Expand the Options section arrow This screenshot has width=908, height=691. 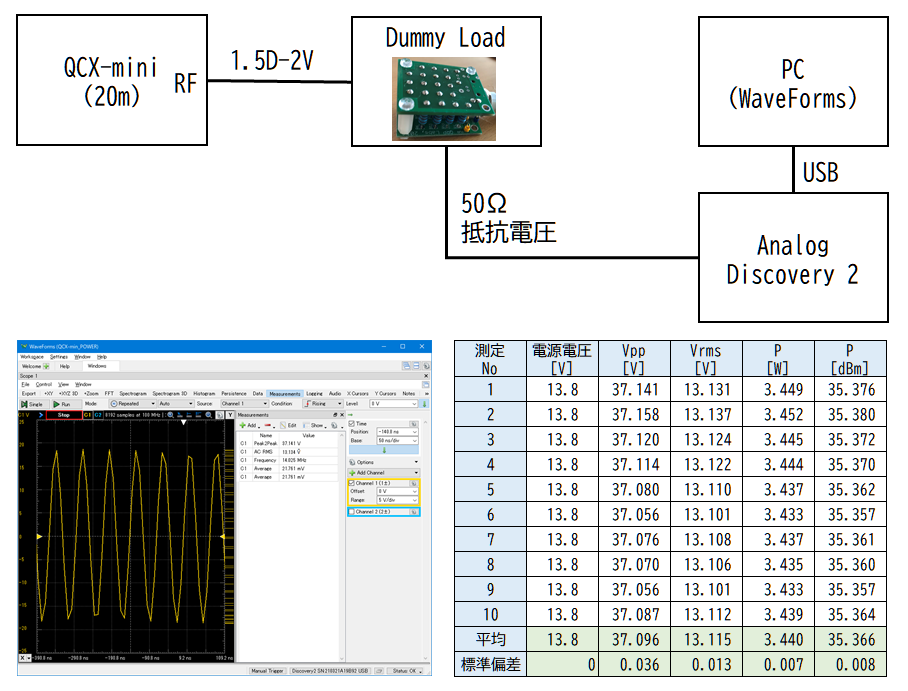[416, 462]
